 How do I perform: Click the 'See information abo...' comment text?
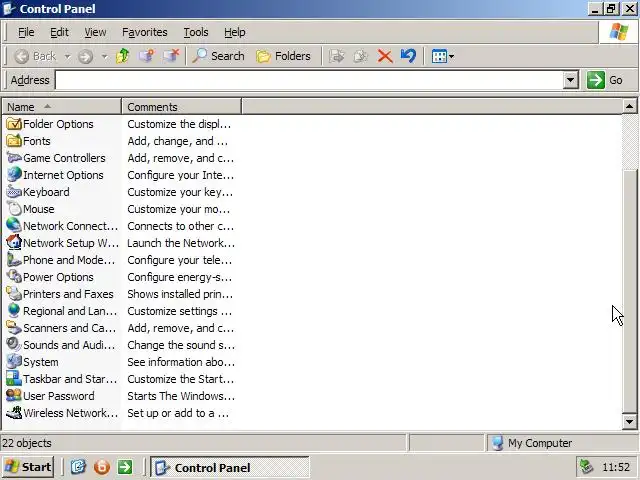[181, 362]
